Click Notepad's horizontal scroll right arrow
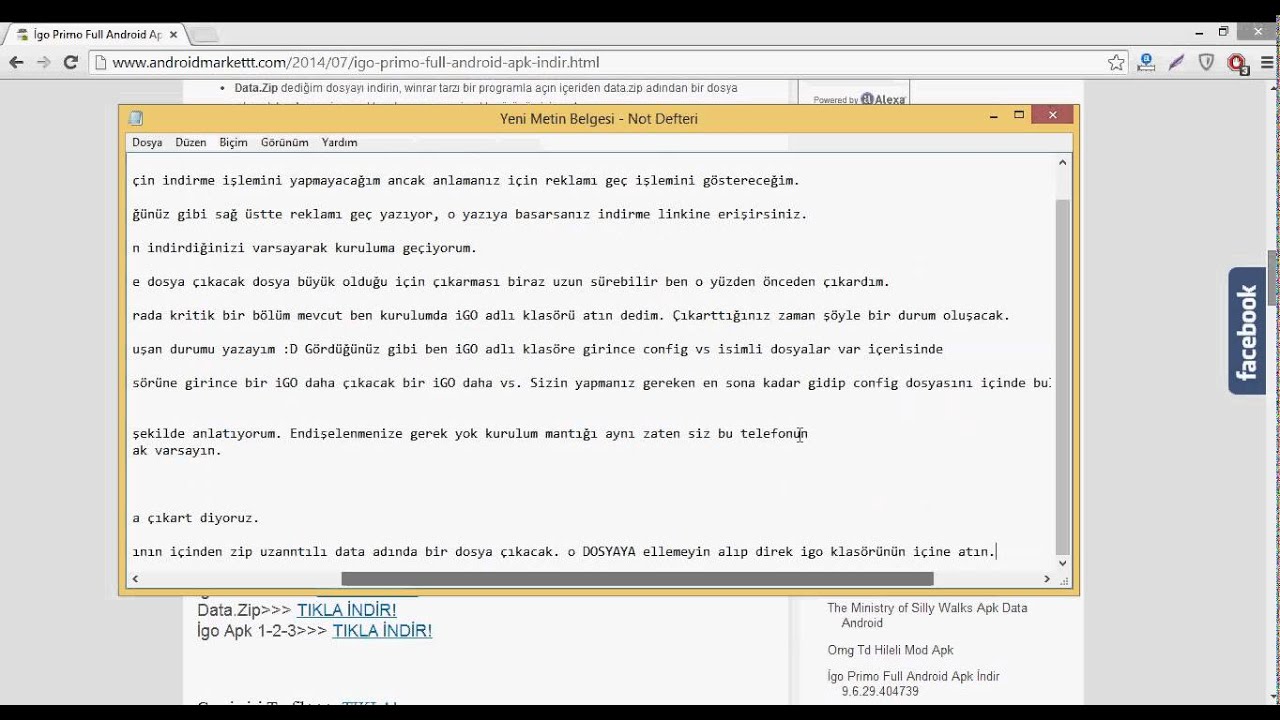Image resolution: width=1280 pixels, height=720 pixels. (x=1047, y=579)
